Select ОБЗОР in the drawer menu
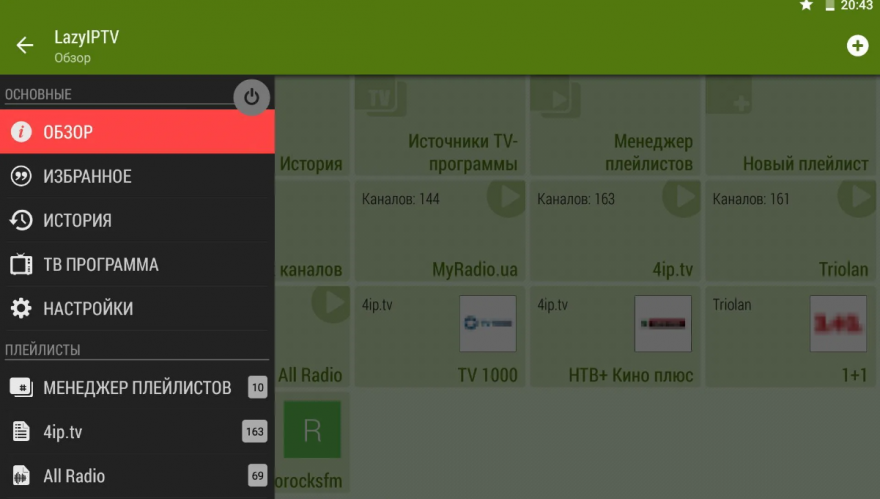The image size is (880, 499). pos(137,132)
